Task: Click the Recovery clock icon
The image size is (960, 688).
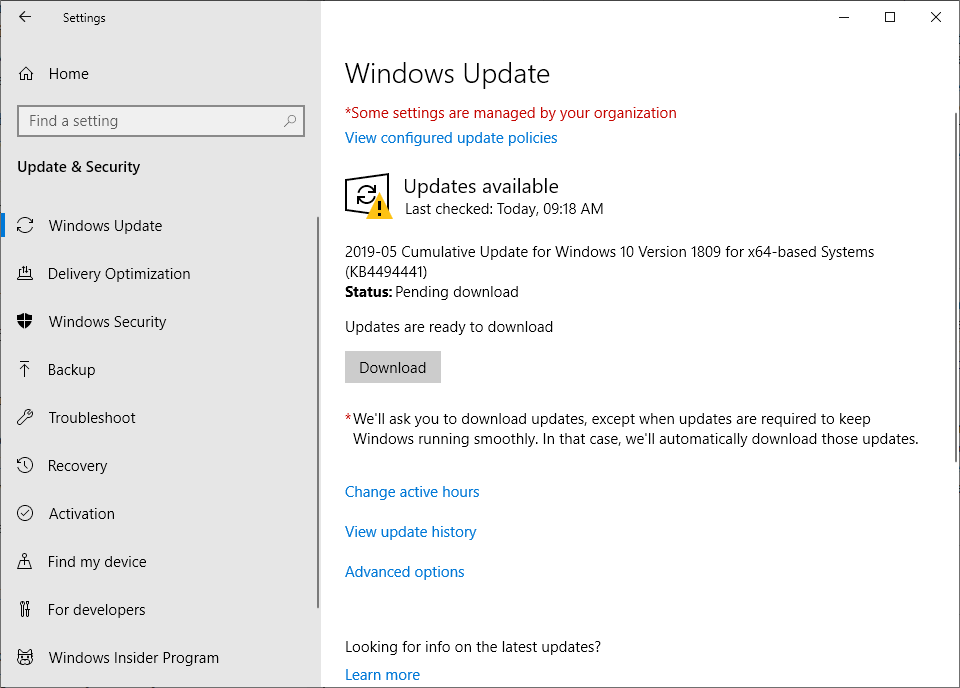Action: 25,465
